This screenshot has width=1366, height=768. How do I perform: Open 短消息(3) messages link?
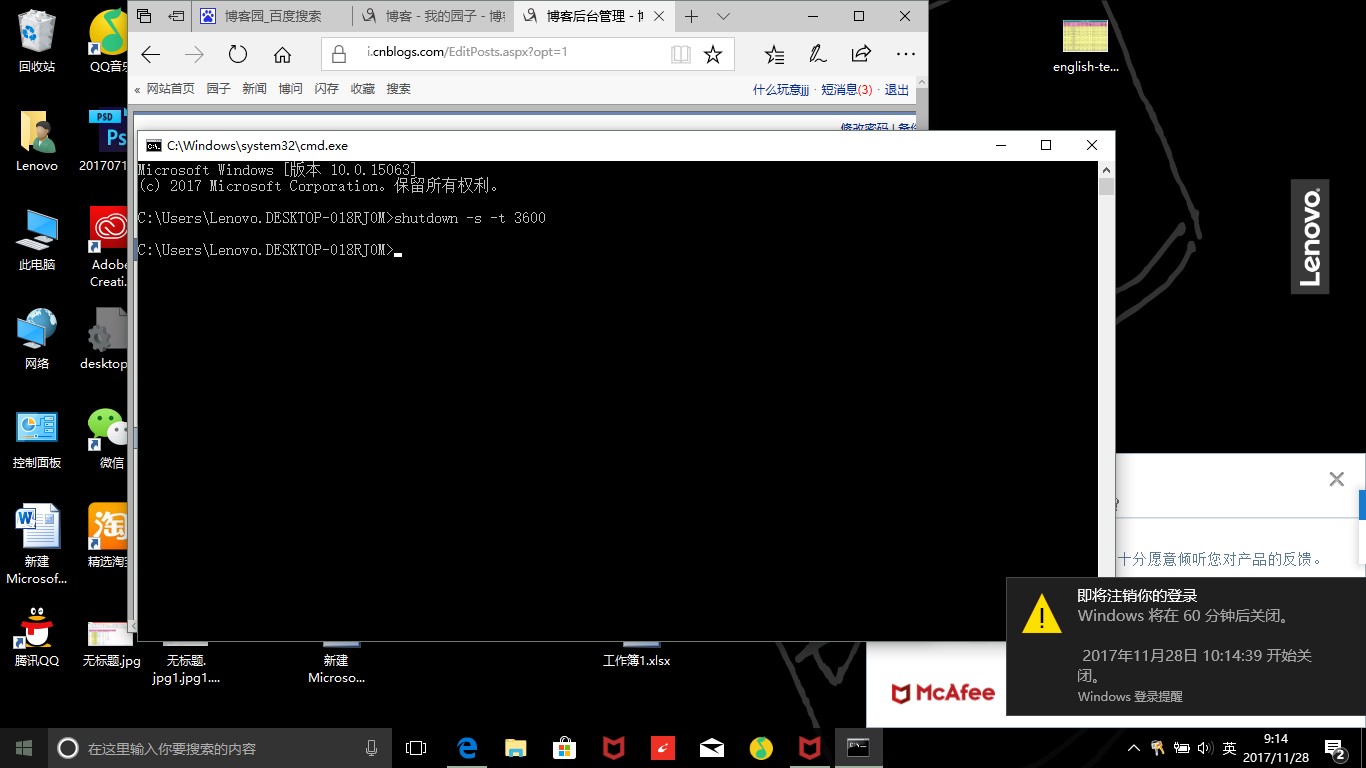pyautogui.click(x=847, y=90)
